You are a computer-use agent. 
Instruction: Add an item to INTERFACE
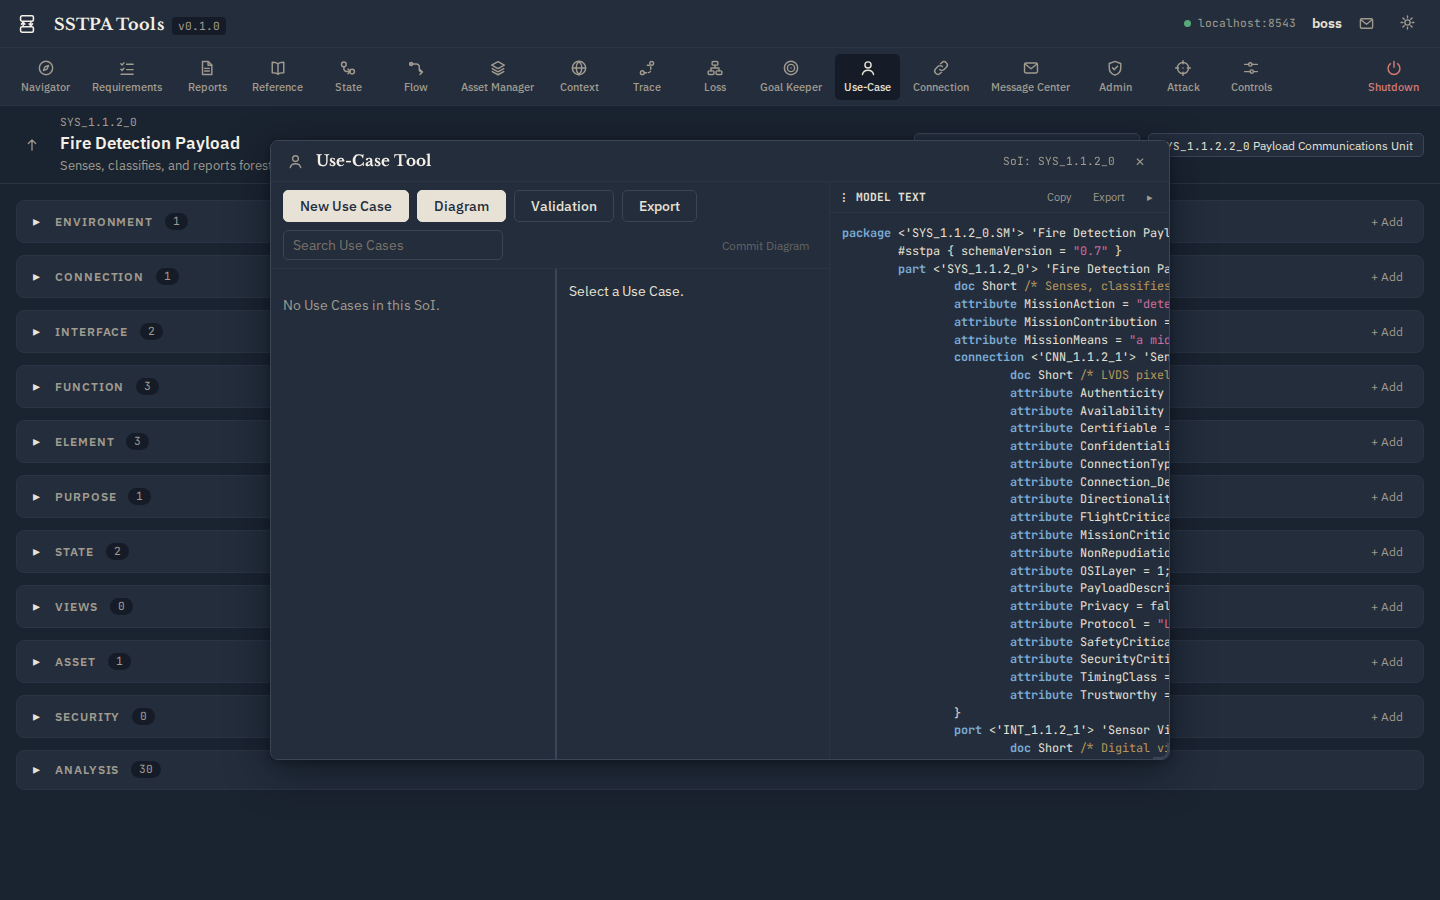point(1387,332)
